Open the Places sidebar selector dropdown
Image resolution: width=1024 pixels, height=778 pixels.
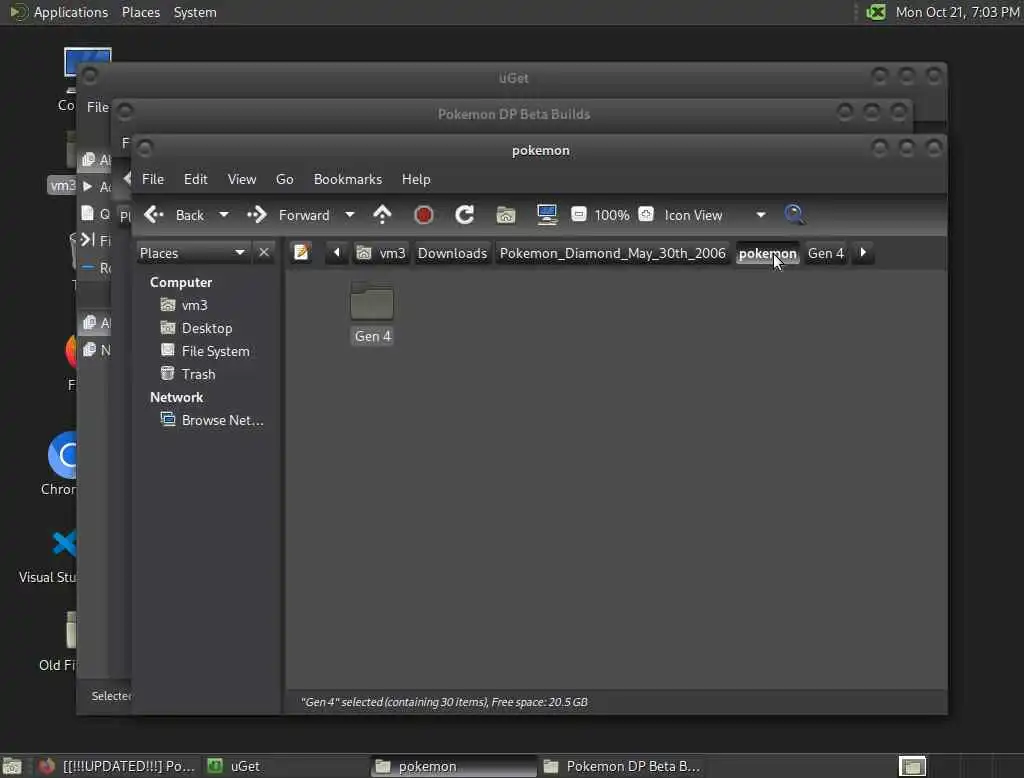tap(192, 253)
